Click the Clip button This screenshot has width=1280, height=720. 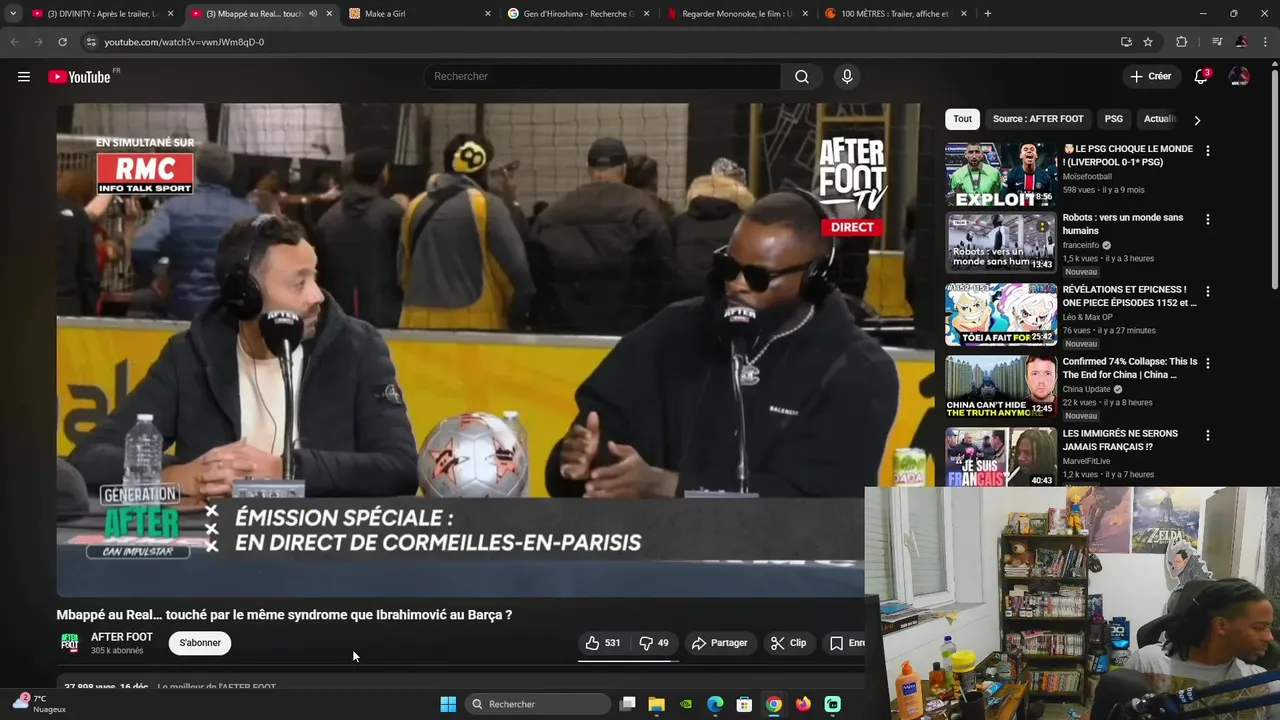point(788,643)
